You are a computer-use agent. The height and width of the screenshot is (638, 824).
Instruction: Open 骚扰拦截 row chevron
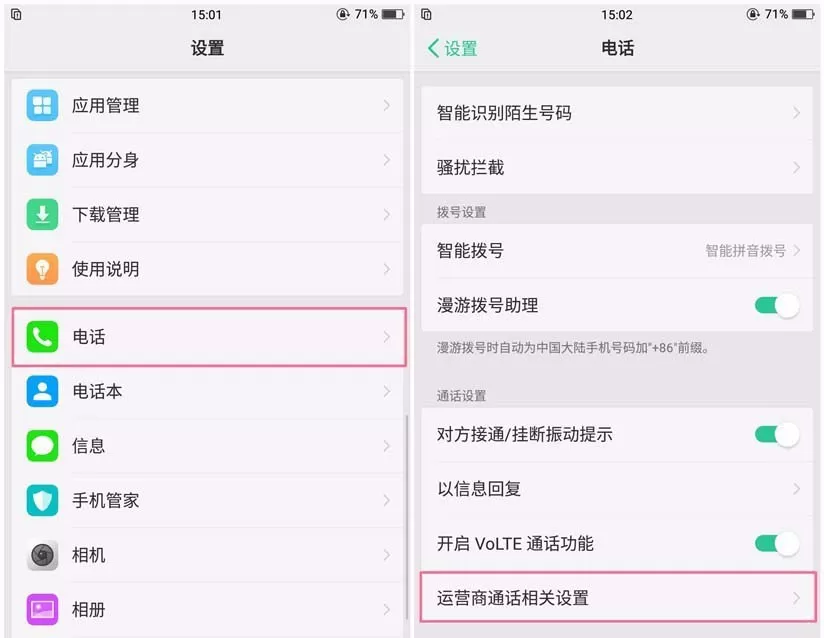pos(797,168)
